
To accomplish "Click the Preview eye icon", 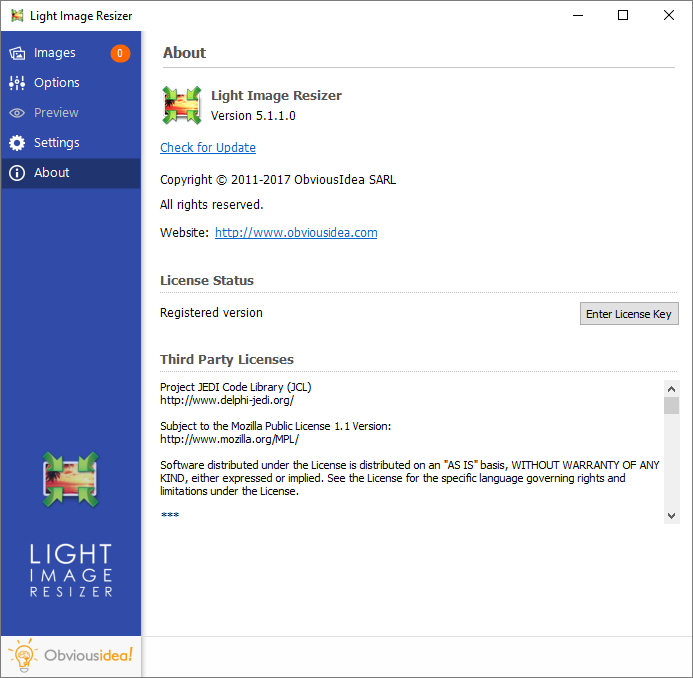I will tap(17, 113).
